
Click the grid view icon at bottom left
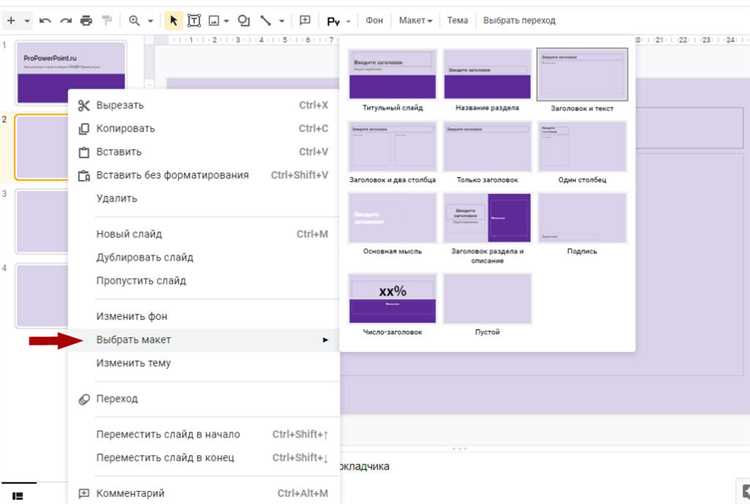coord(18,496)
